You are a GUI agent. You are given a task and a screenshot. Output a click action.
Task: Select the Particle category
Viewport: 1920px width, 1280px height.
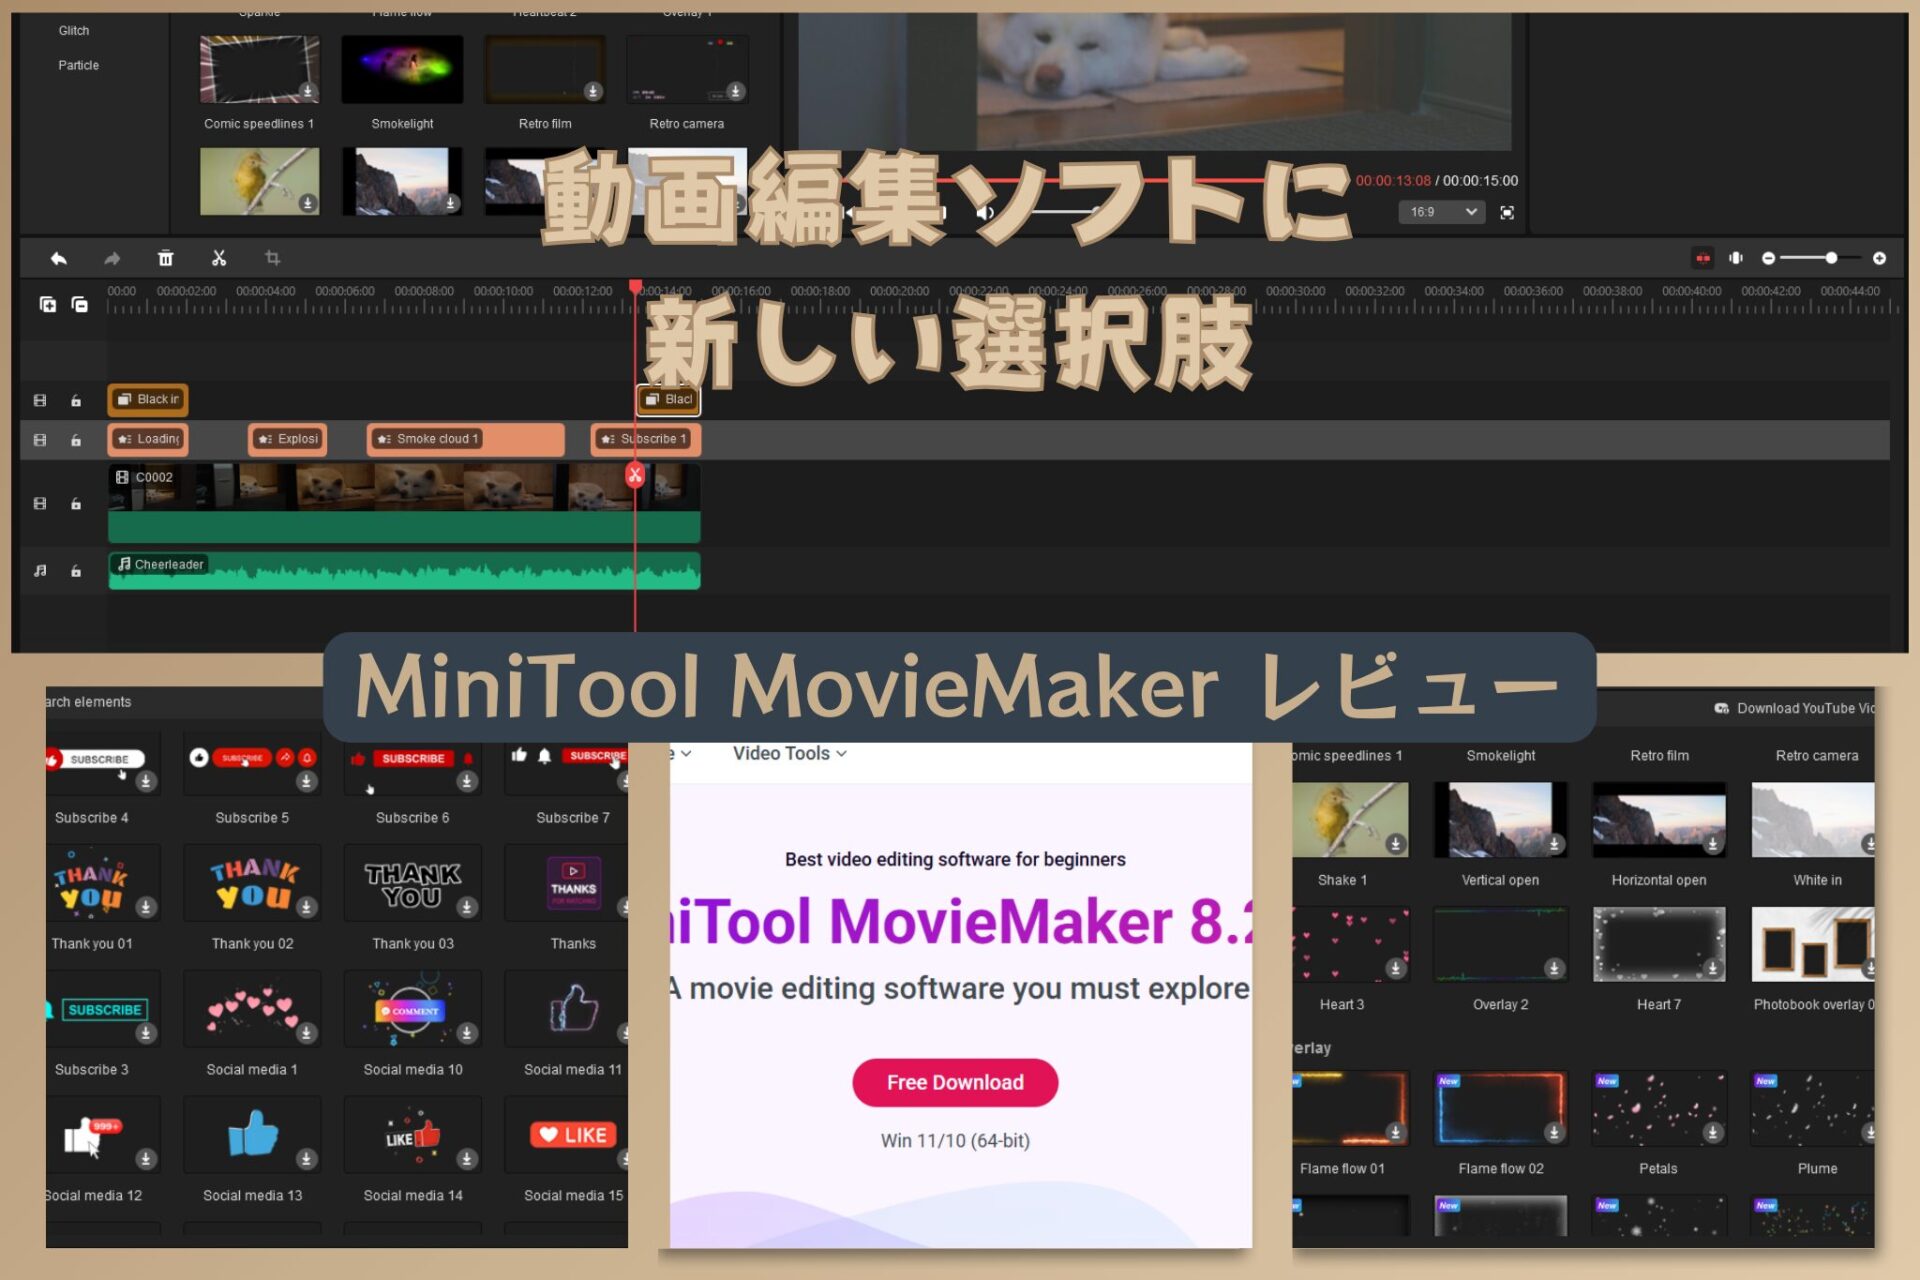(x=79, y=66)
